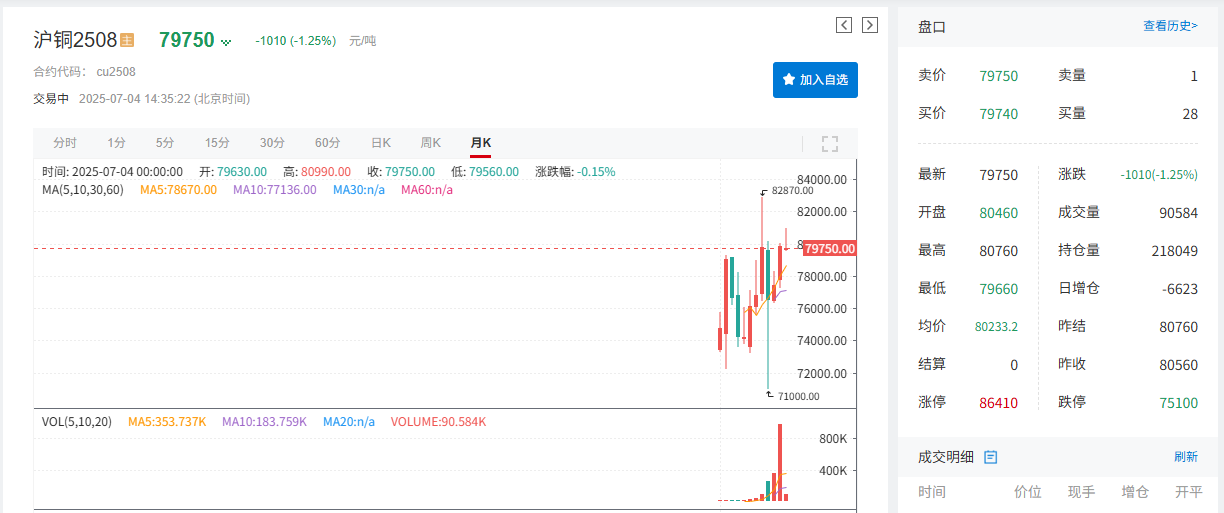Show the 周K weekly chart tab
The height and width of the screenshot is (513, 1224).
click(x=431, y=143)
